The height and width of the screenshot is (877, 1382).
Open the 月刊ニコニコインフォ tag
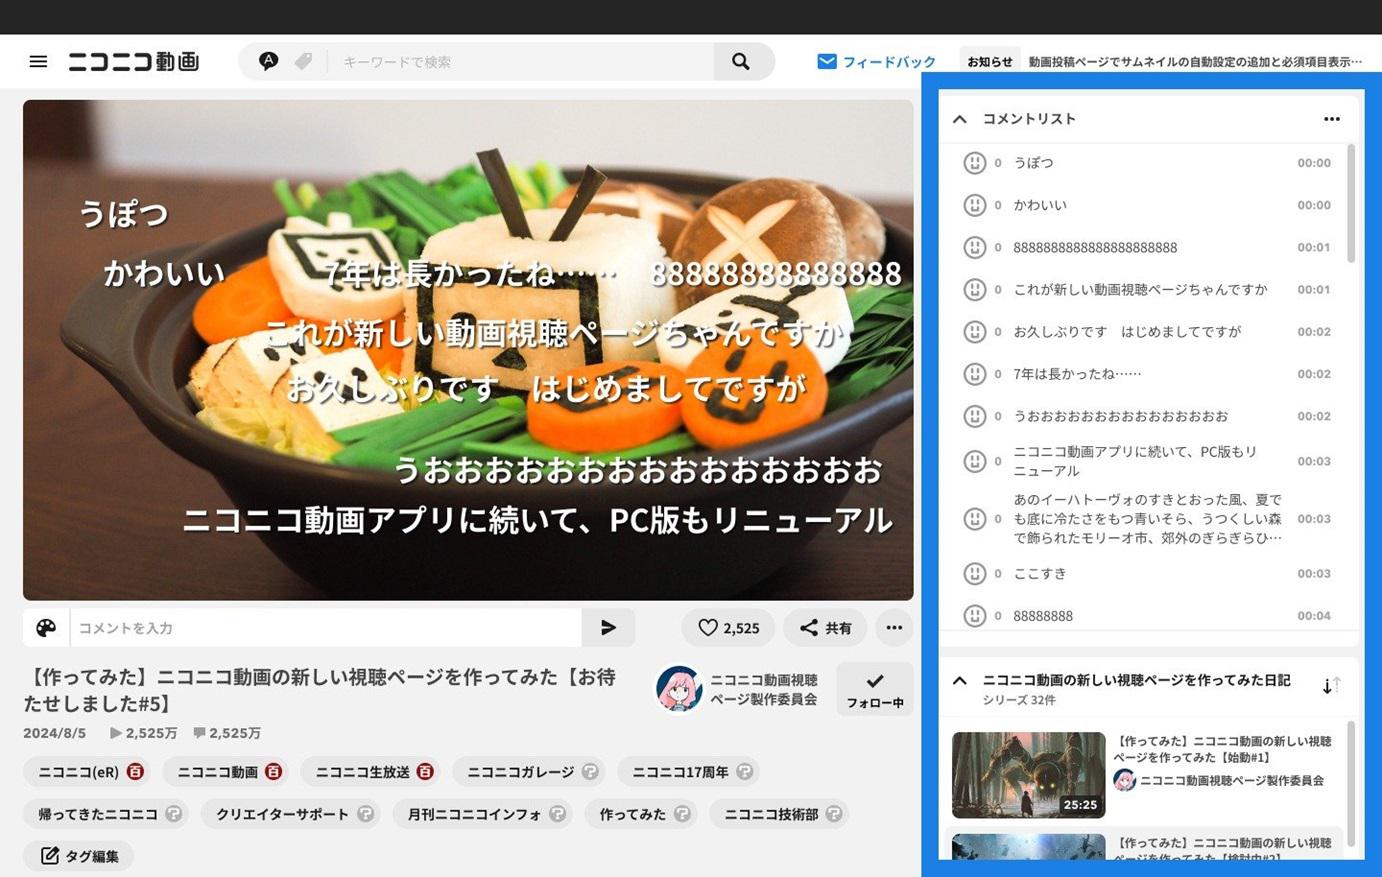tap(475, 814)
